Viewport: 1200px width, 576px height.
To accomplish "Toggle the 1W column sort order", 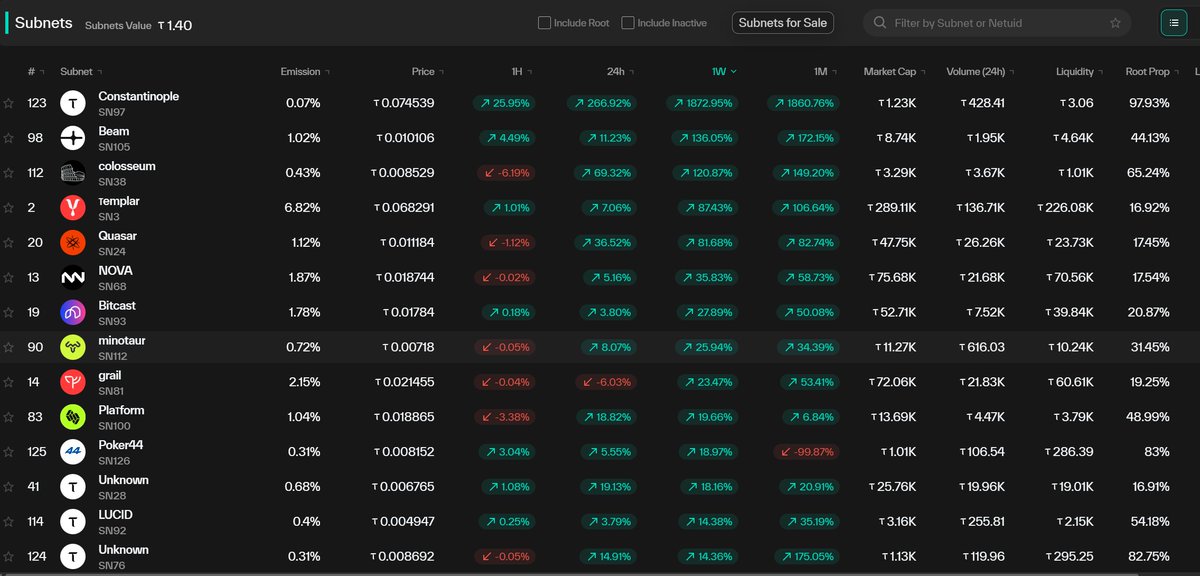I will (x=724, y=72).
